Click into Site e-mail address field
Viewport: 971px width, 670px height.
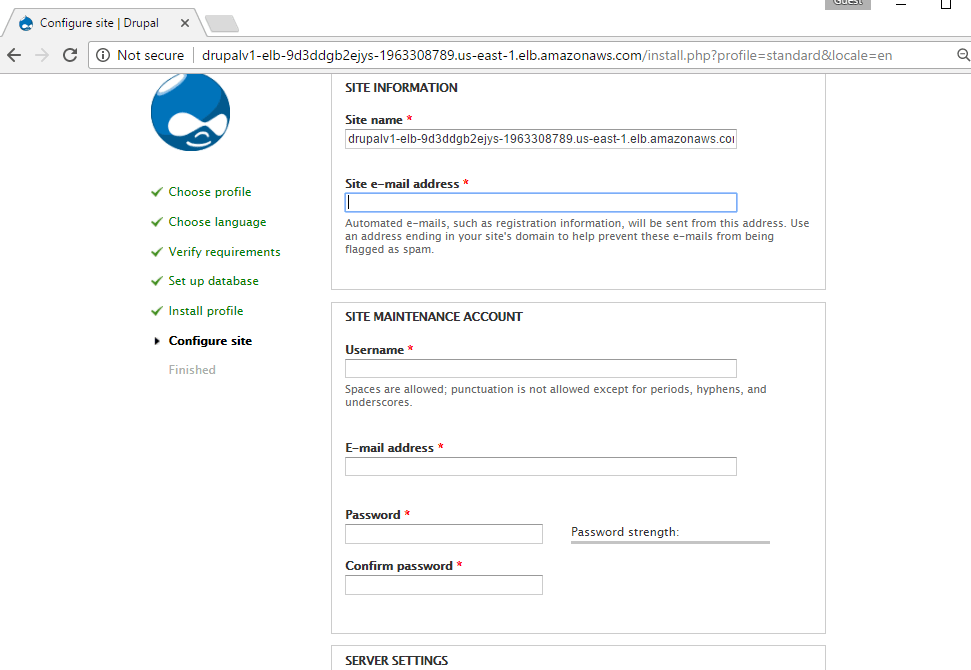tap(540, 202)
